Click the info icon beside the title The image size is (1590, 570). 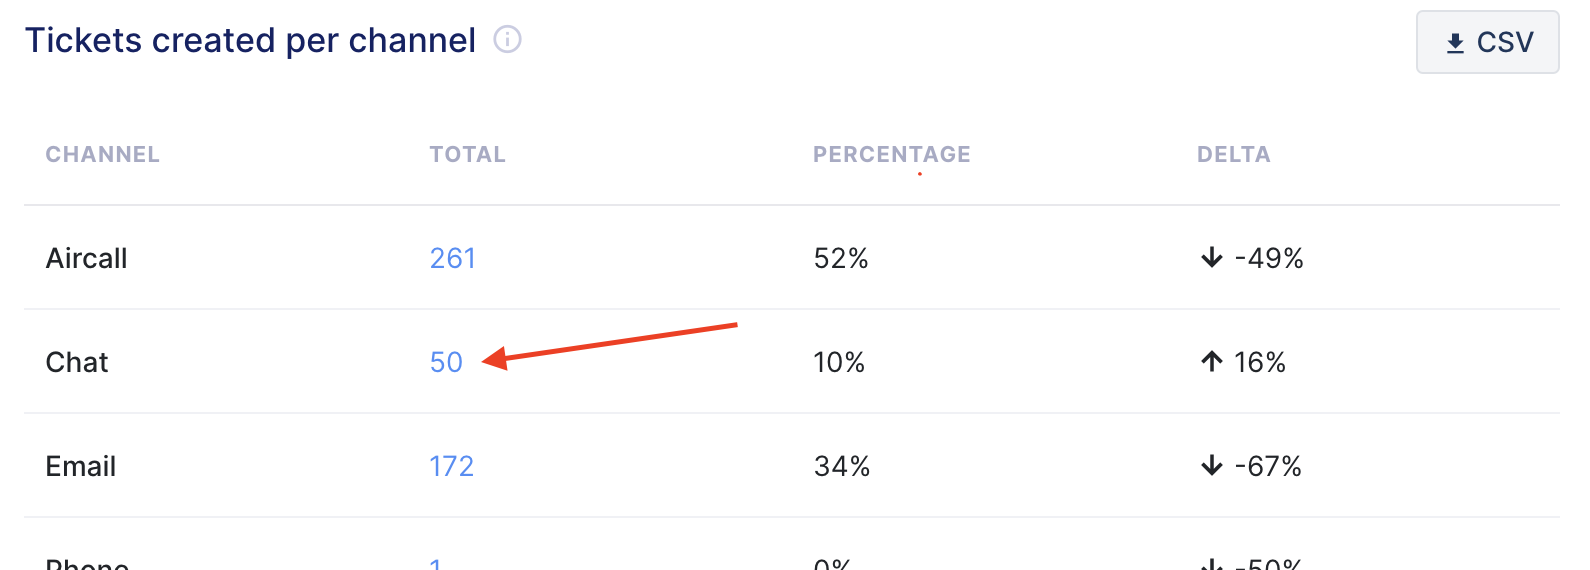(x=508, y=40)
